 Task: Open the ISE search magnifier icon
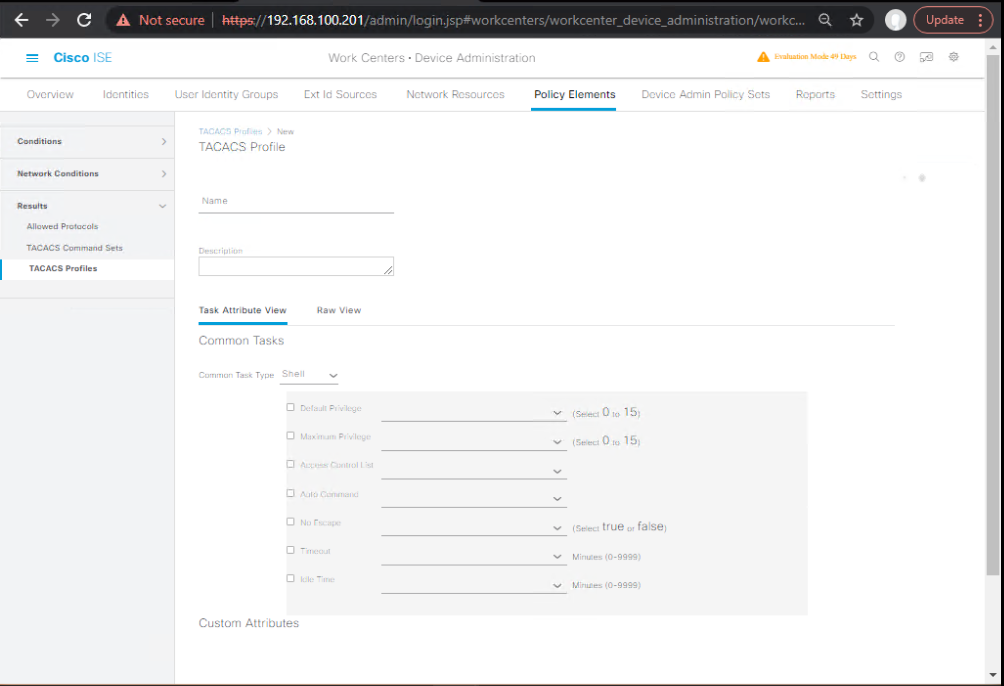tap(873, 57)
